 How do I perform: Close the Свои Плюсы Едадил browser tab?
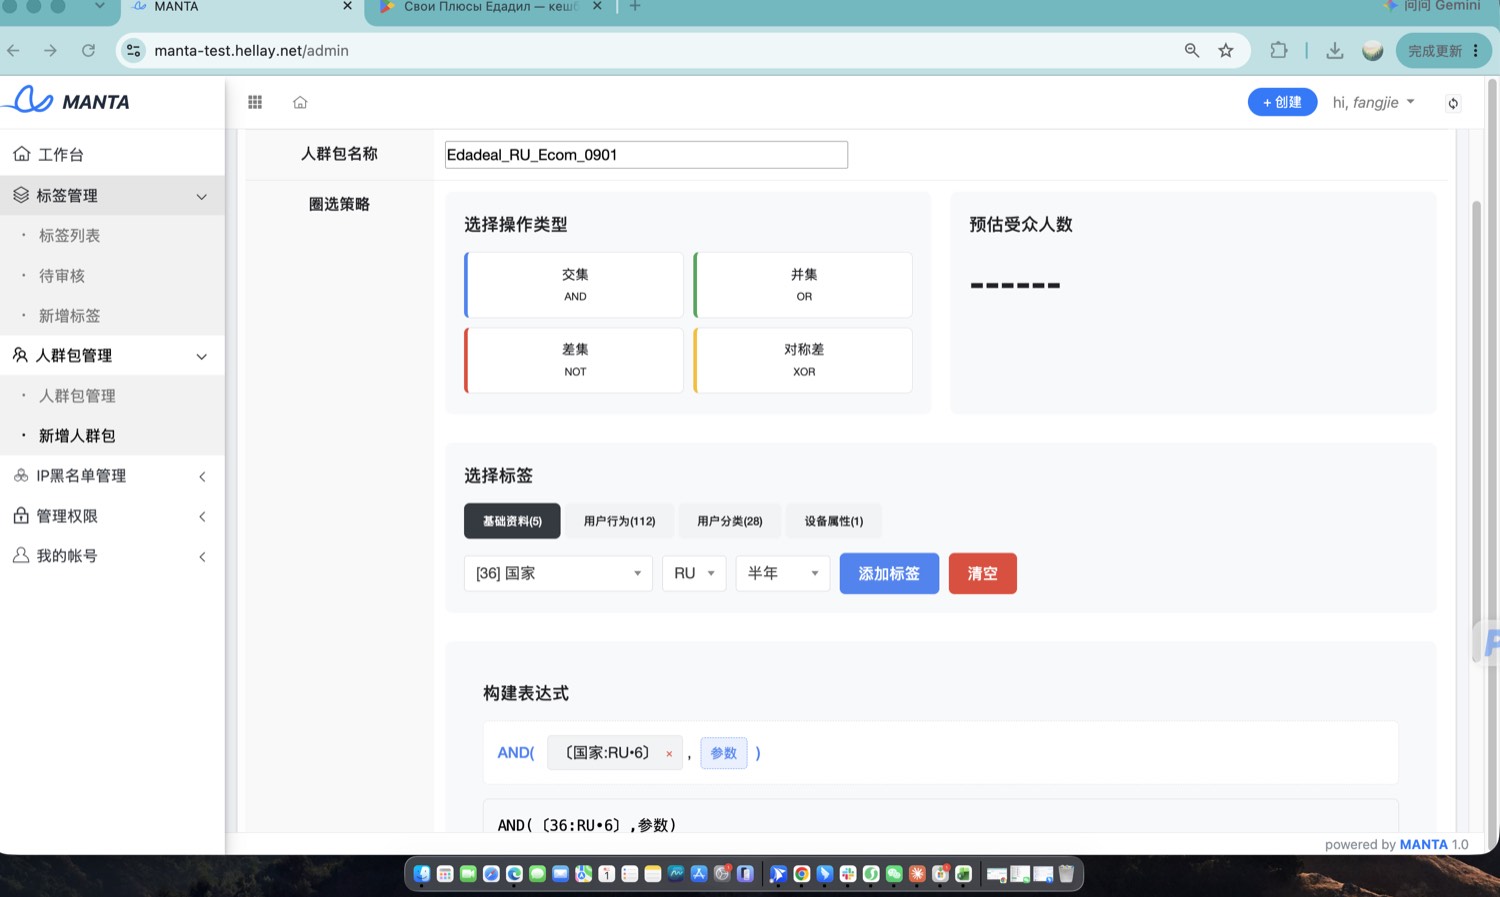597,6
